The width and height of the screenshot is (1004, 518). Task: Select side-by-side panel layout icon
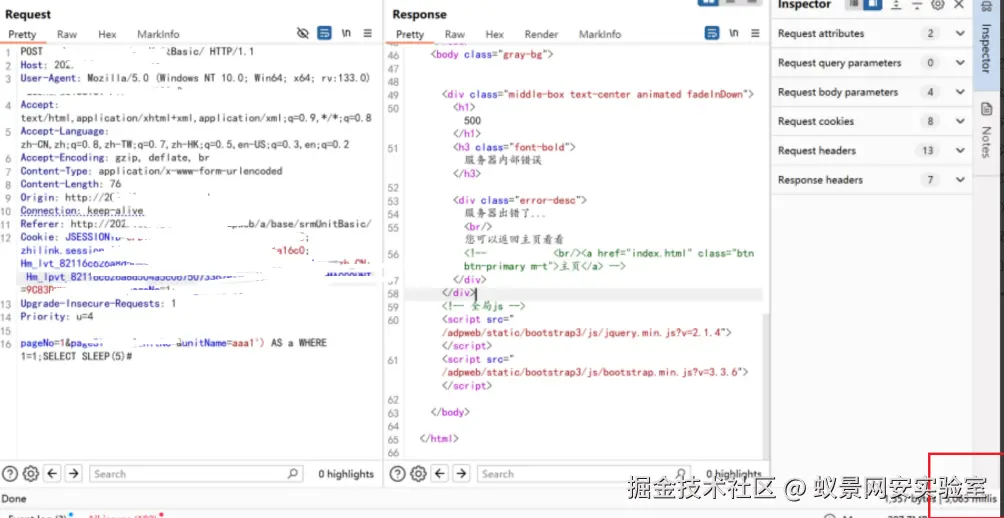point(708,2)
